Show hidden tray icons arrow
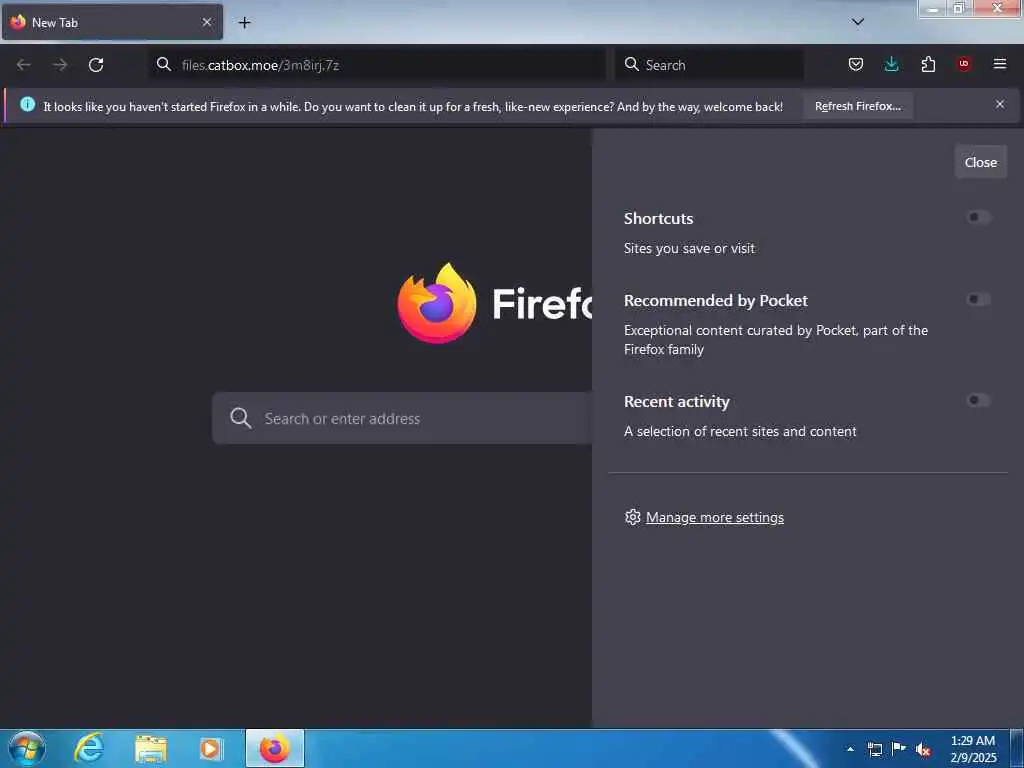 tap(850, 749)
